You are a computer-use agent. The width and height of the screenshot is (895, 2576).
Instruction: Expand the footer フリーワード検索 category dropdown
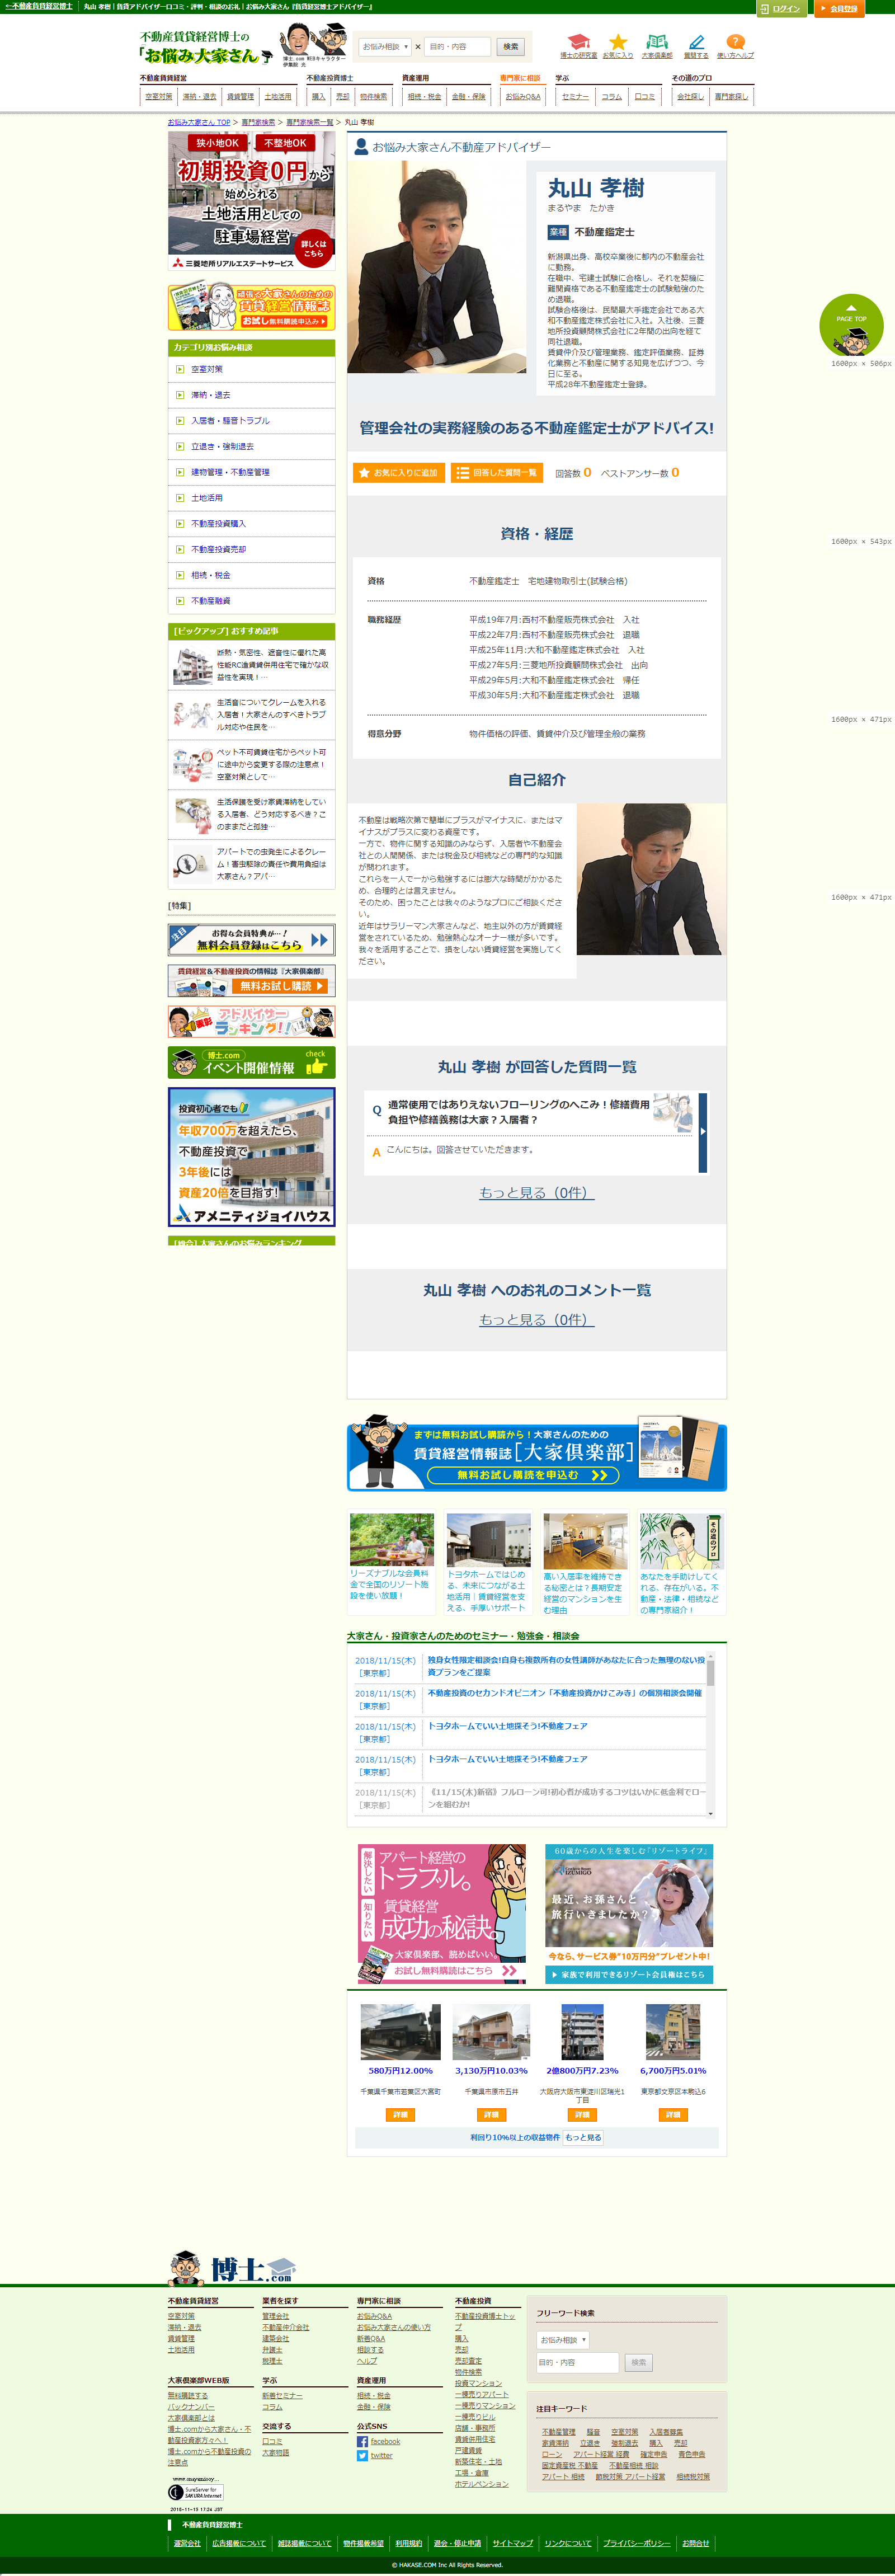pyautogui.click(x=563, y=2340)
